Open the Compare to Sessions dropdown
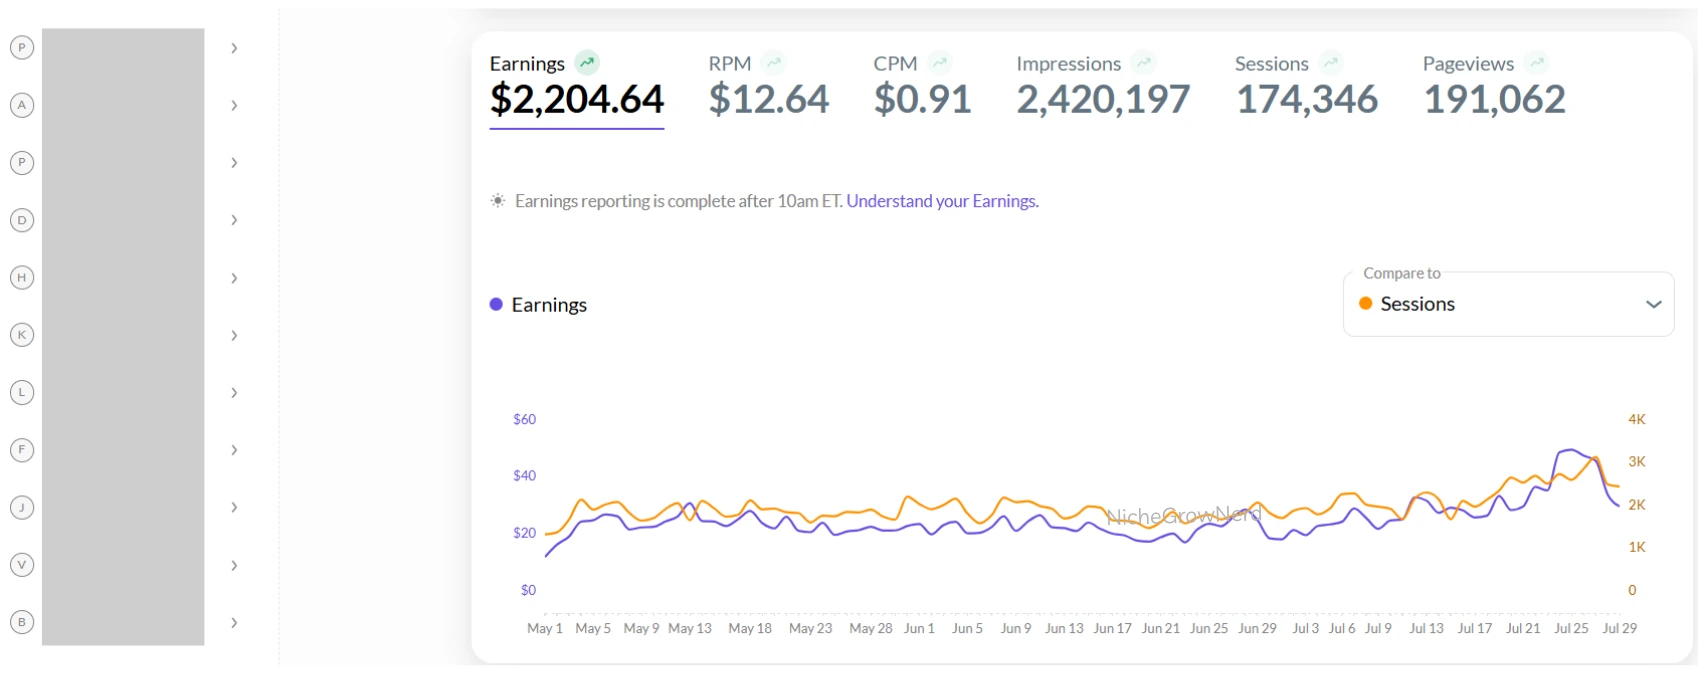This screenshot has width=1698, height=674. tap(1508, 304)
